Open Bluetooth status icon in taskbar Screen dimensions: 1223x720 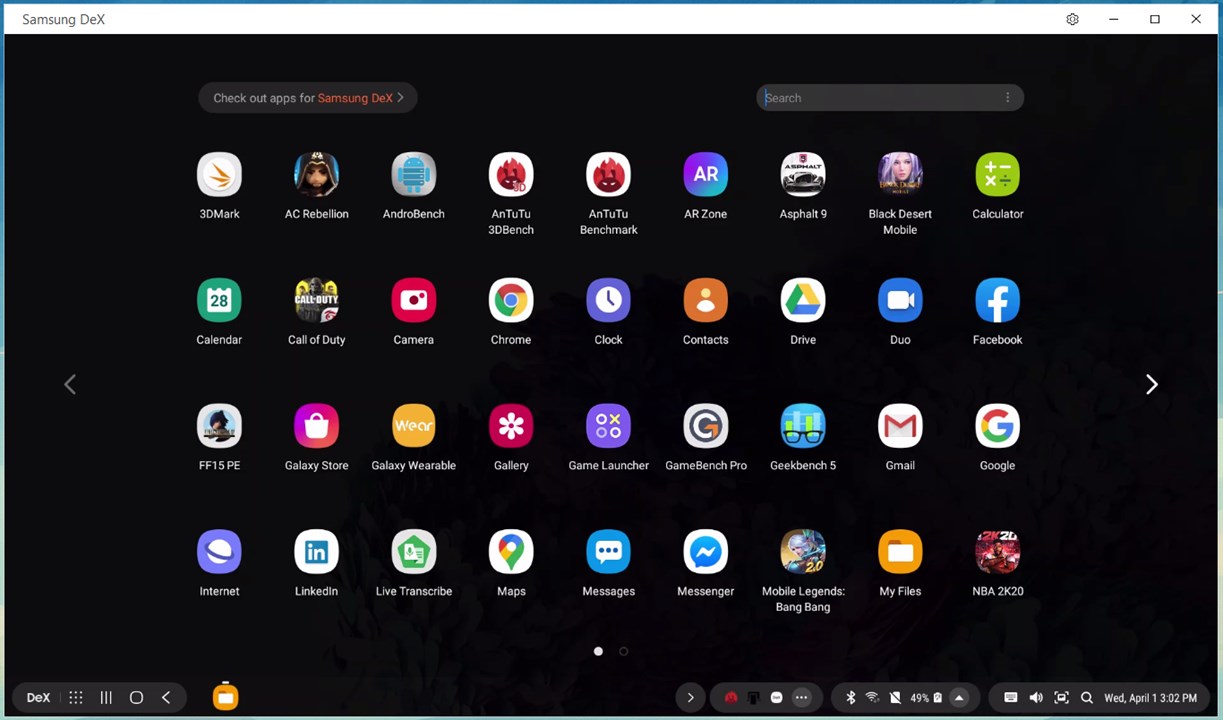(851, 698)
